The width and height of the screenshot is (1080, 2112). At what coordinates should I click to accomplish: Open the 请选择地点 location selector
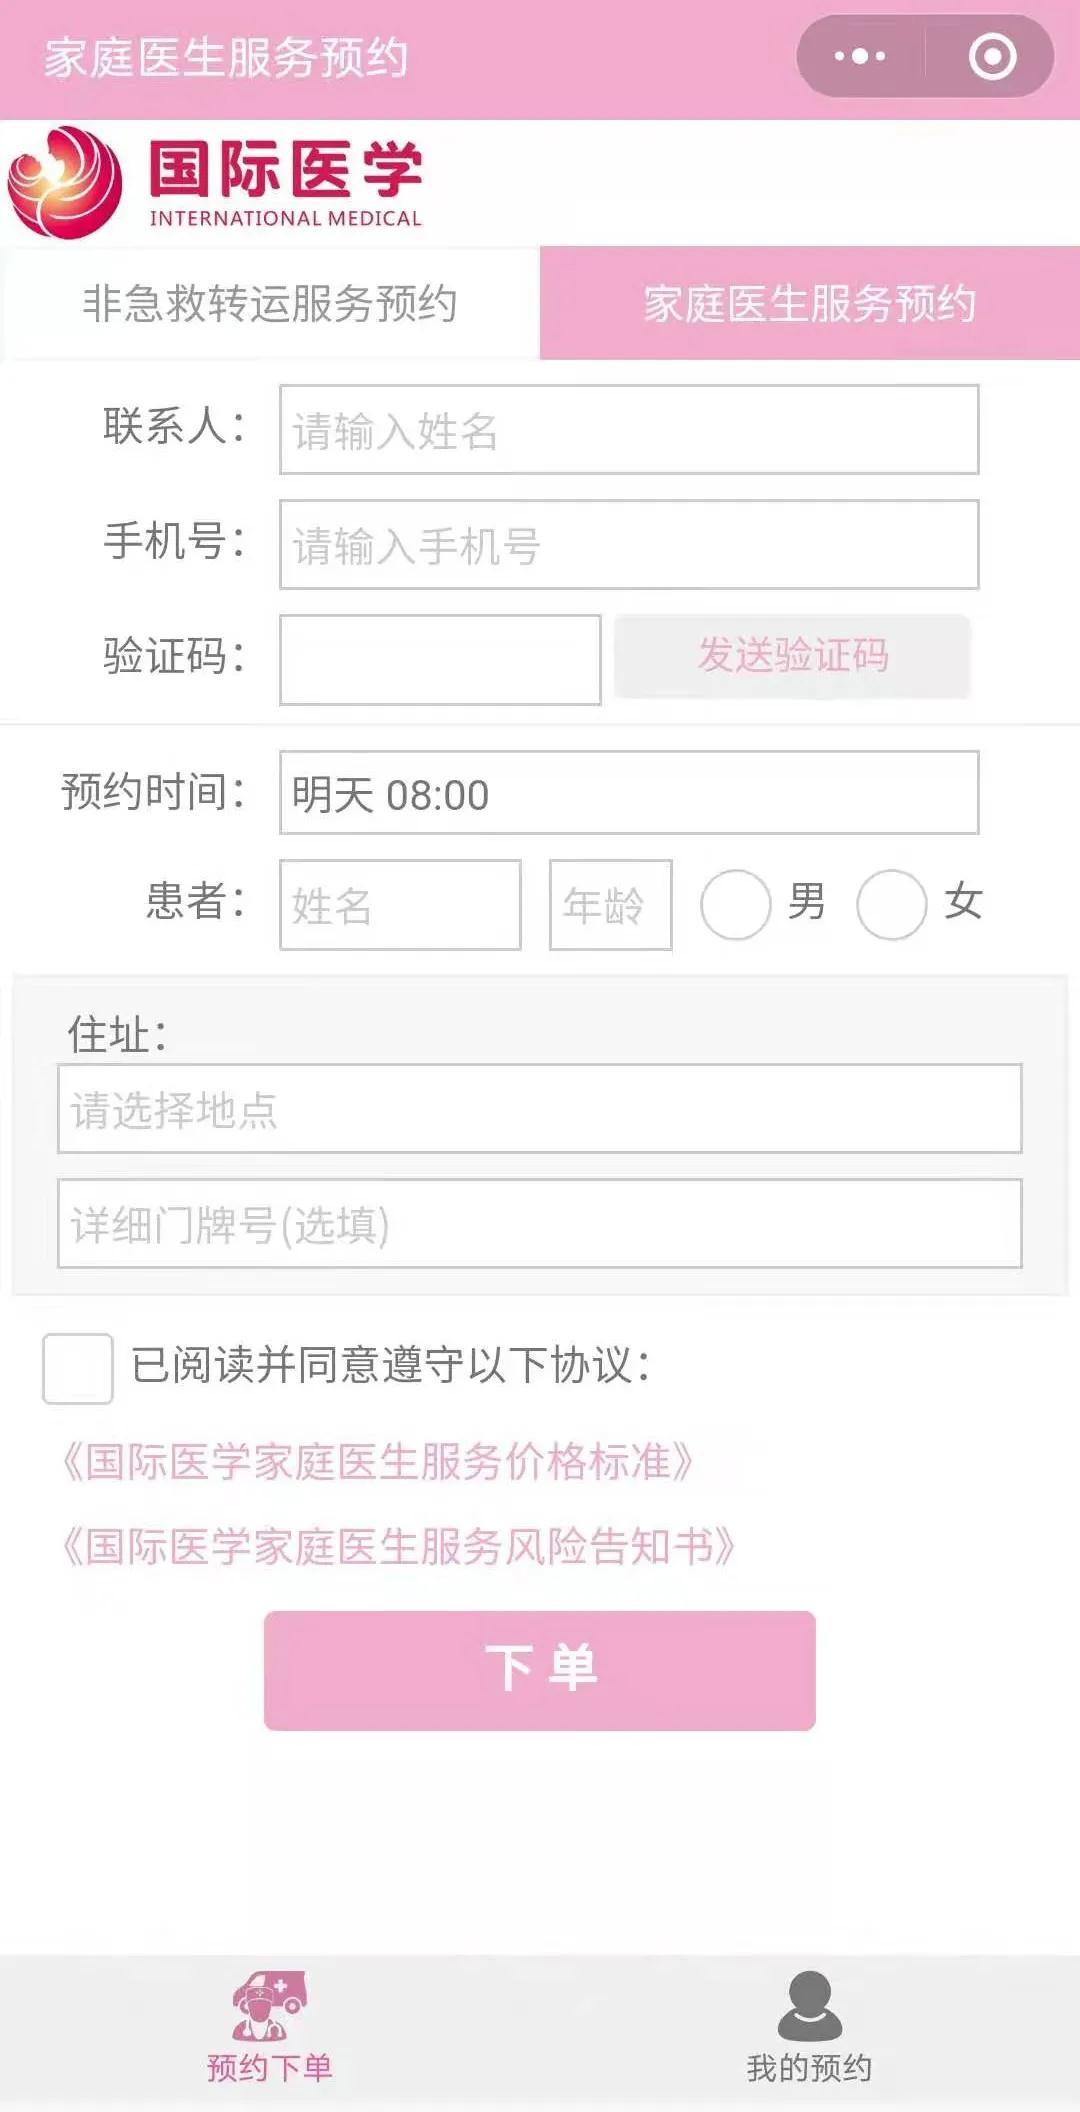[539, 1109]
